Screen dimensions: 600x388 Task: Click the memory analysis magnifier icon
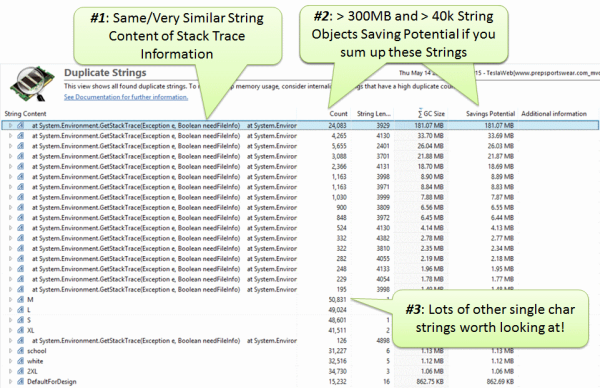[32, 84]
